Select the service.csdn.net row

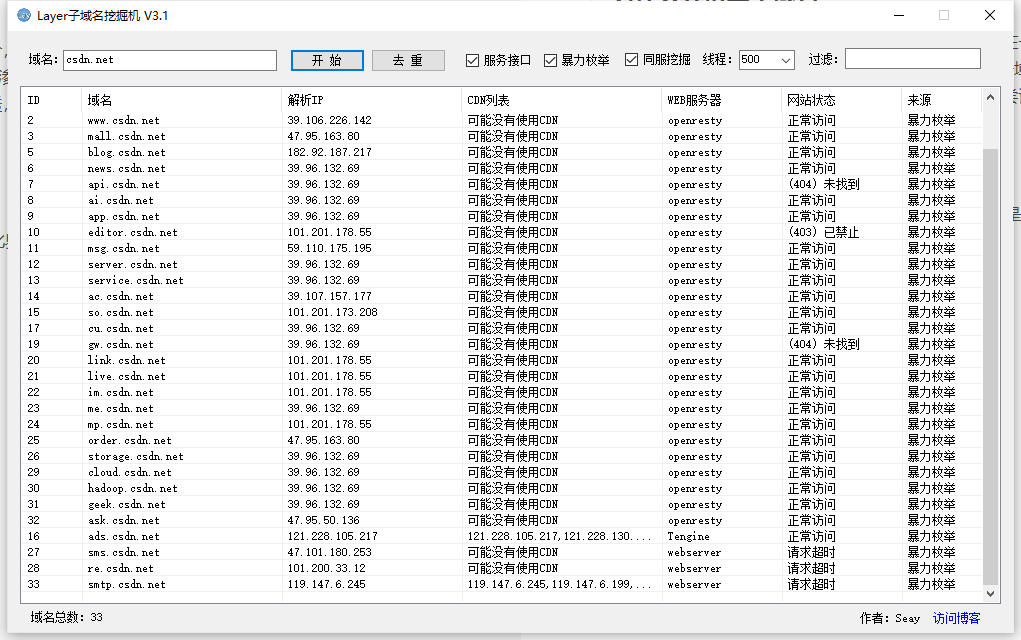pos(501,281)
